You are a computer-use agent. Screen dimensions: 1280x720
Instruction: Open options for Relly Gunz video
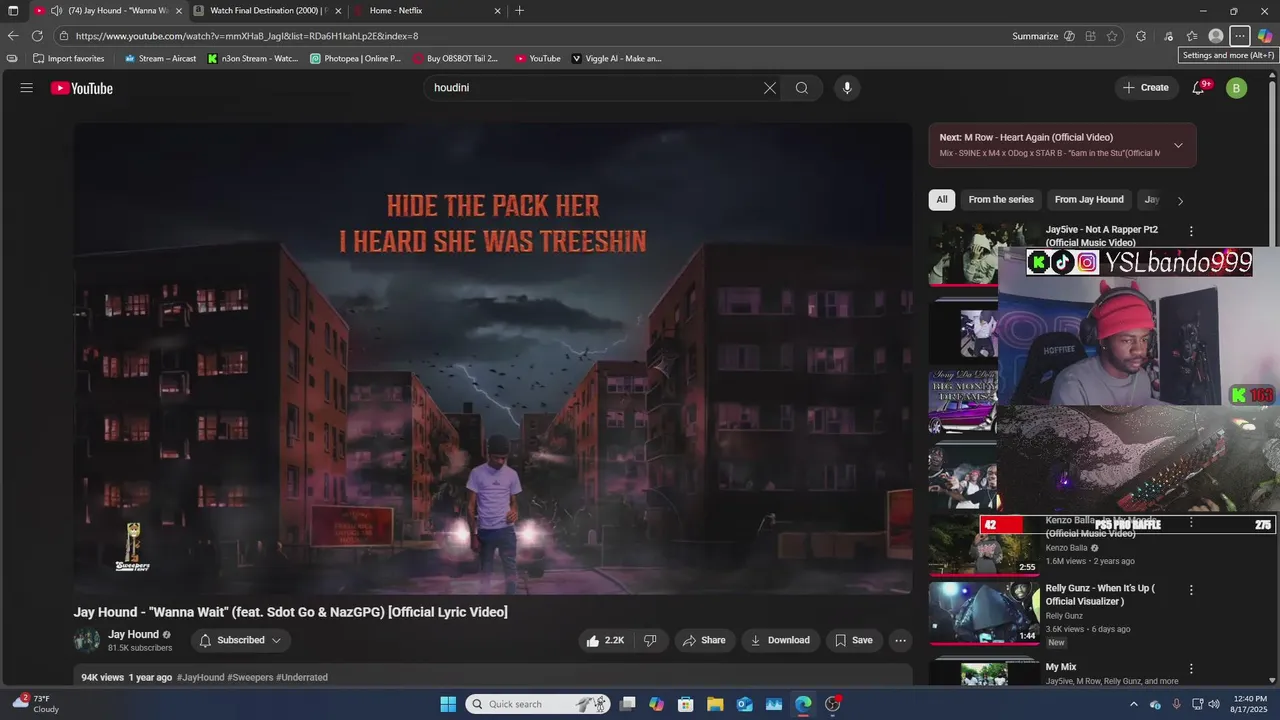coord(1190,590)
